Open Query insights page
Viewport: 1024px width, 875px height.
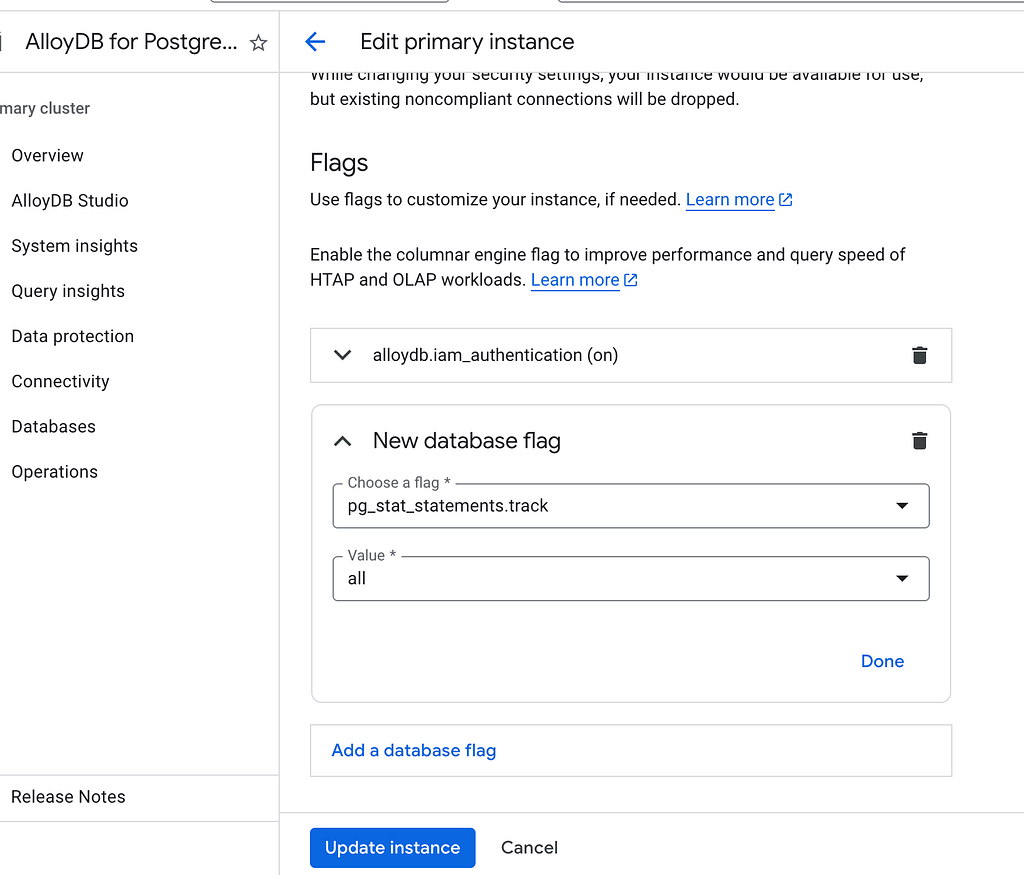pos(68,291)
